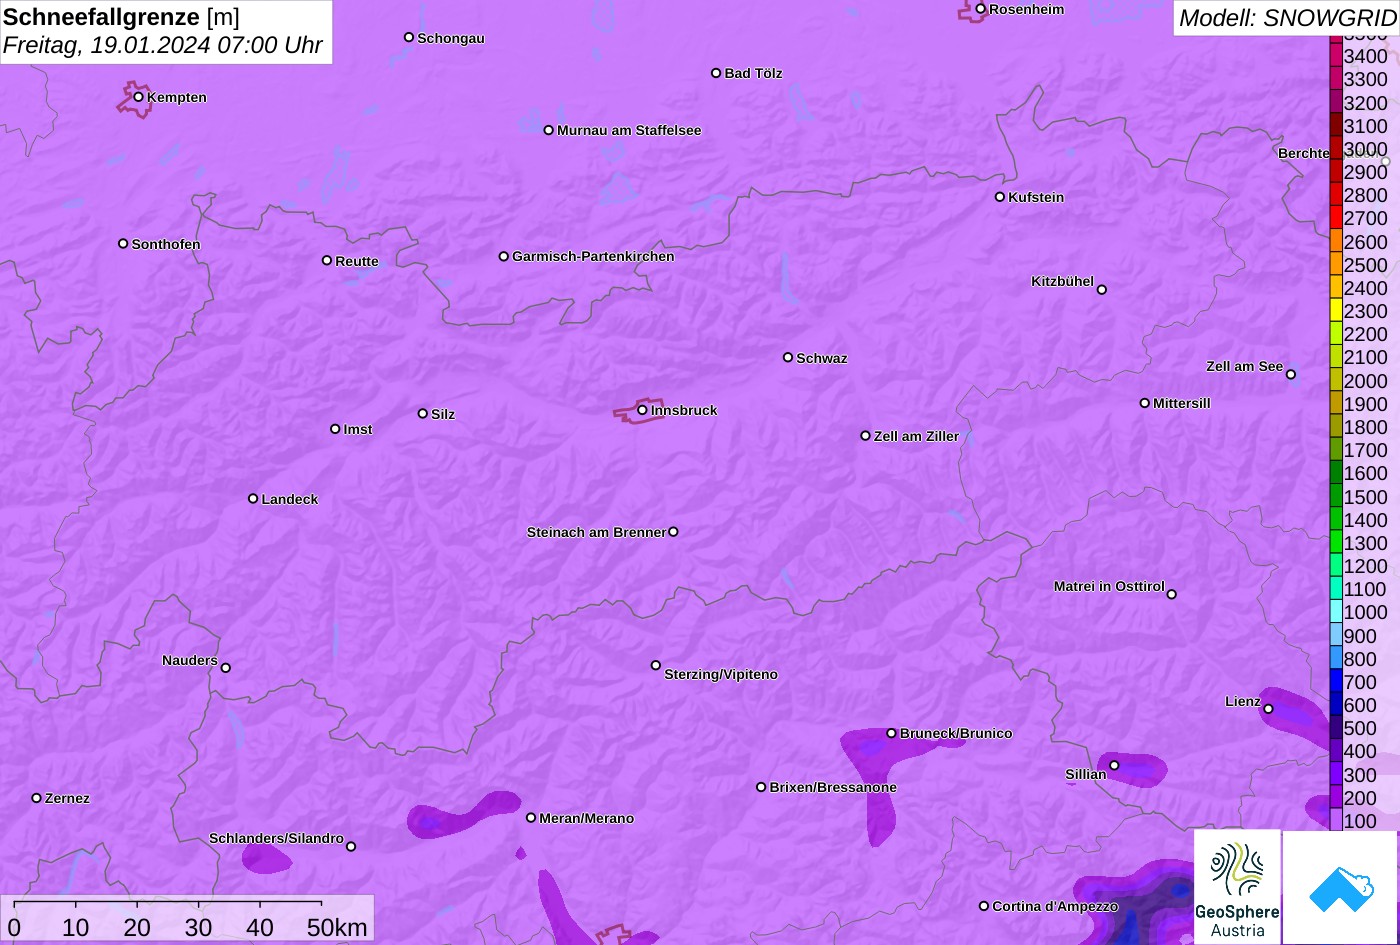Click the 50km scale bar label

click(337, 927)
